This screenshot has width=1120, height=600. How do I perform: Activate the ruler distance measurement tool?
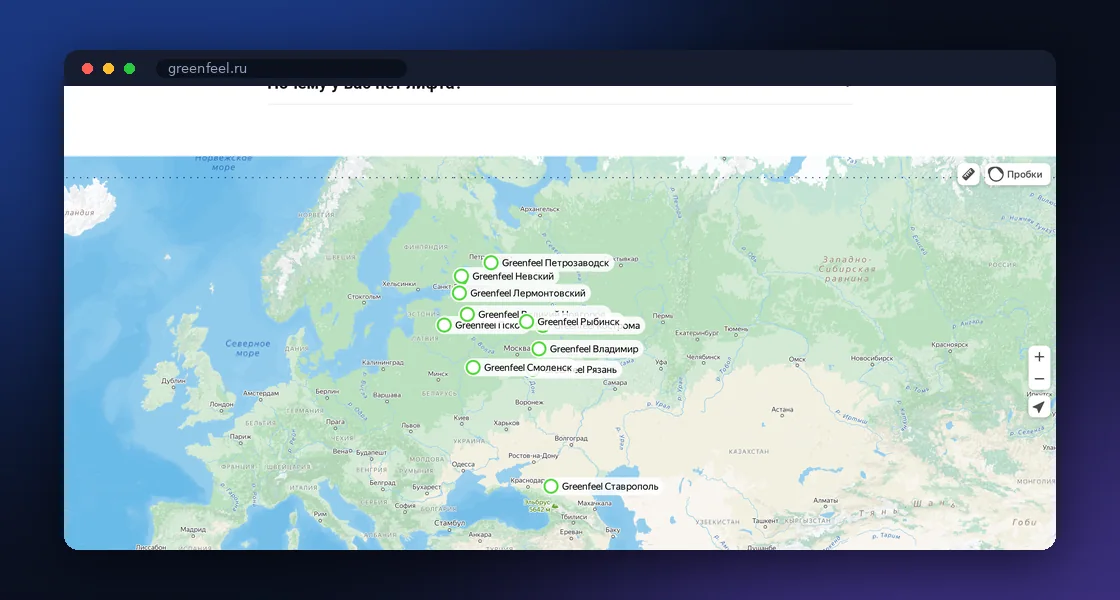tap(968, 174)
